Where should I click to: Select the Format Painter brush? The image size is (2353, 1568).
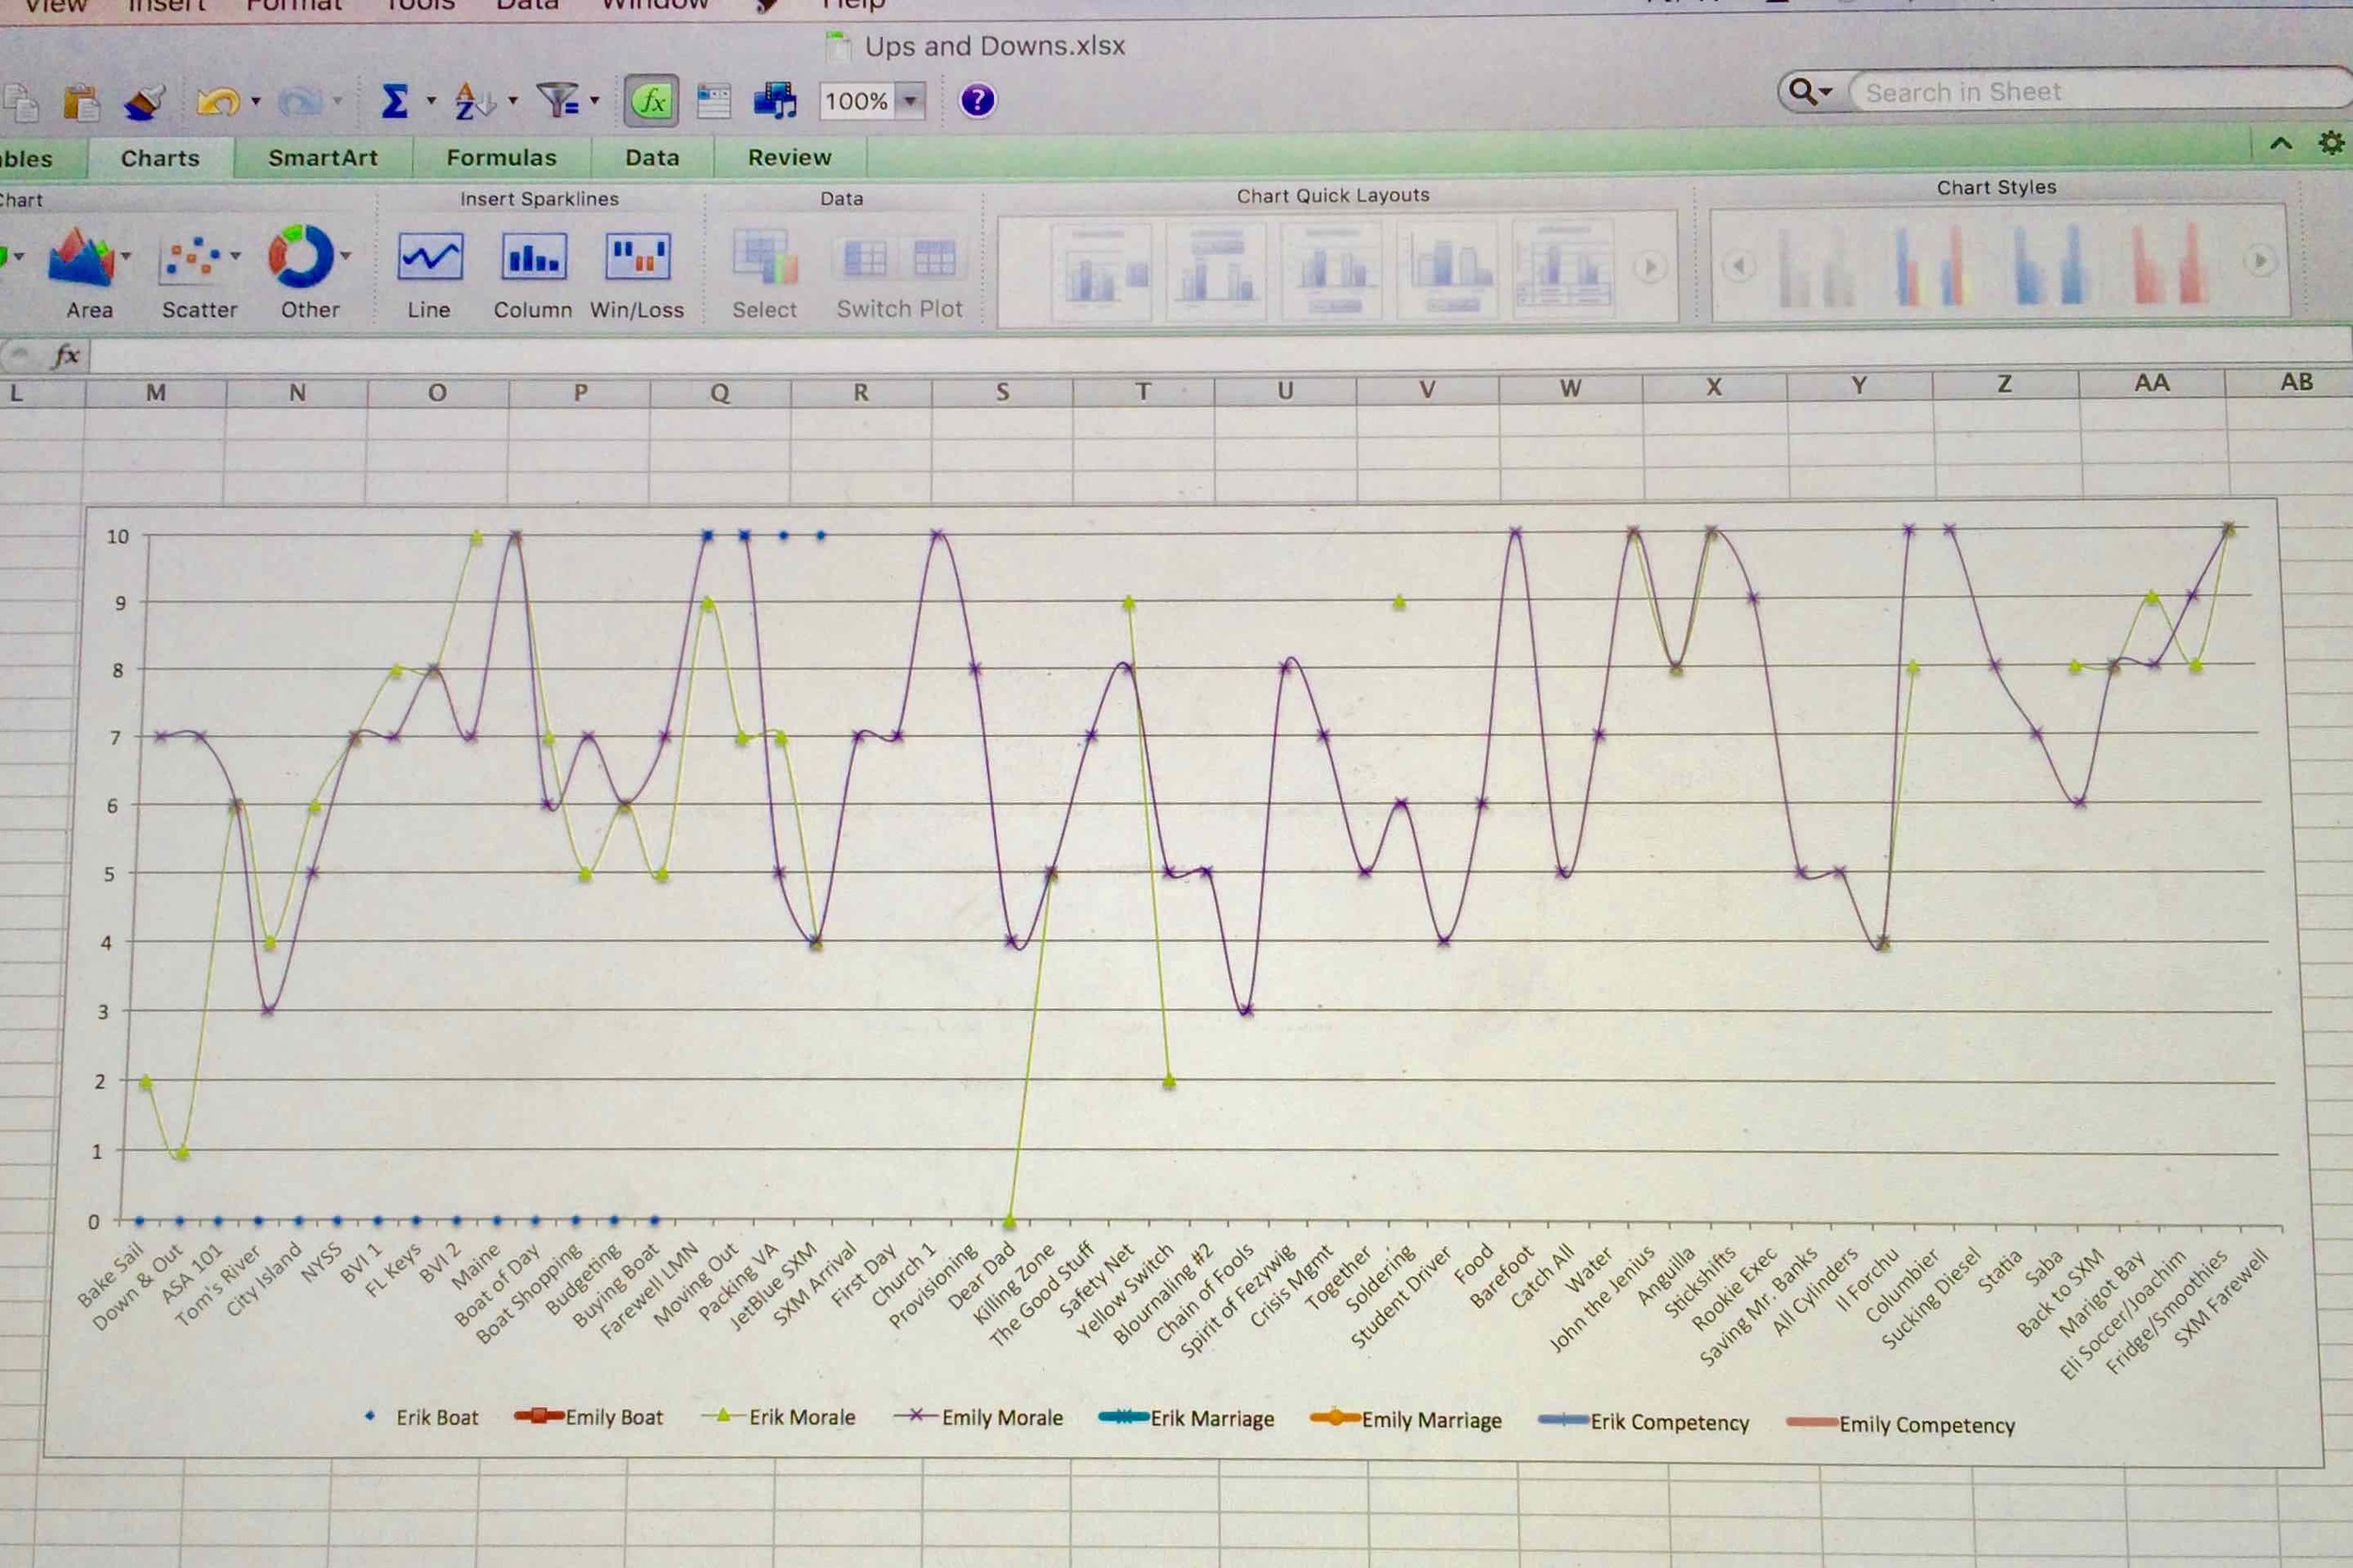[x=145, y=102]
